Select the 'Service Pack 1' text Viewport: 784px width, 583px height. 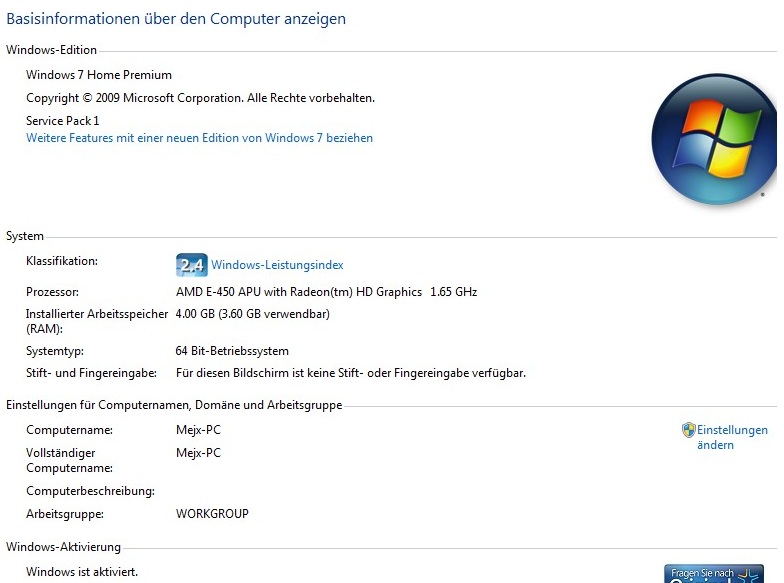62,121
